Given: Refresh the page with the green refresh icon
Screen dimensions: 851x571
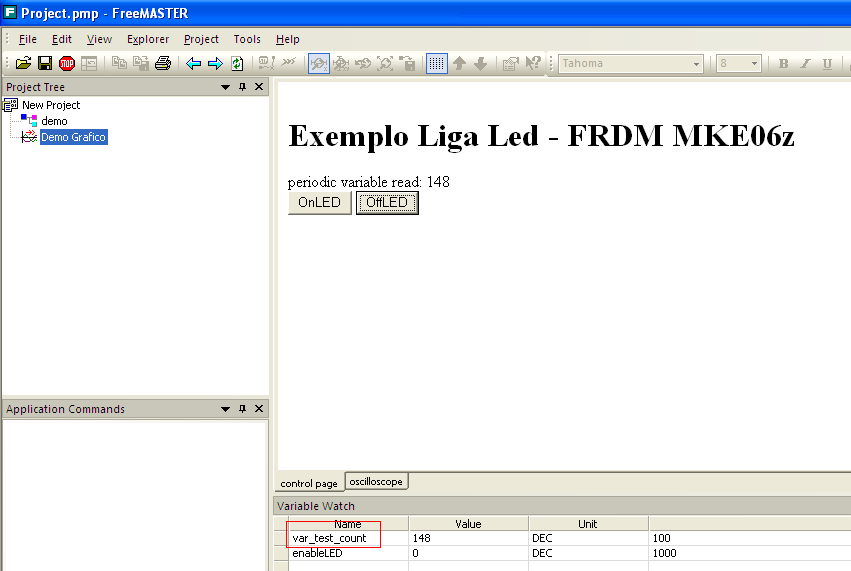Looking at the screenshot, I should click(x=237, y=64).
